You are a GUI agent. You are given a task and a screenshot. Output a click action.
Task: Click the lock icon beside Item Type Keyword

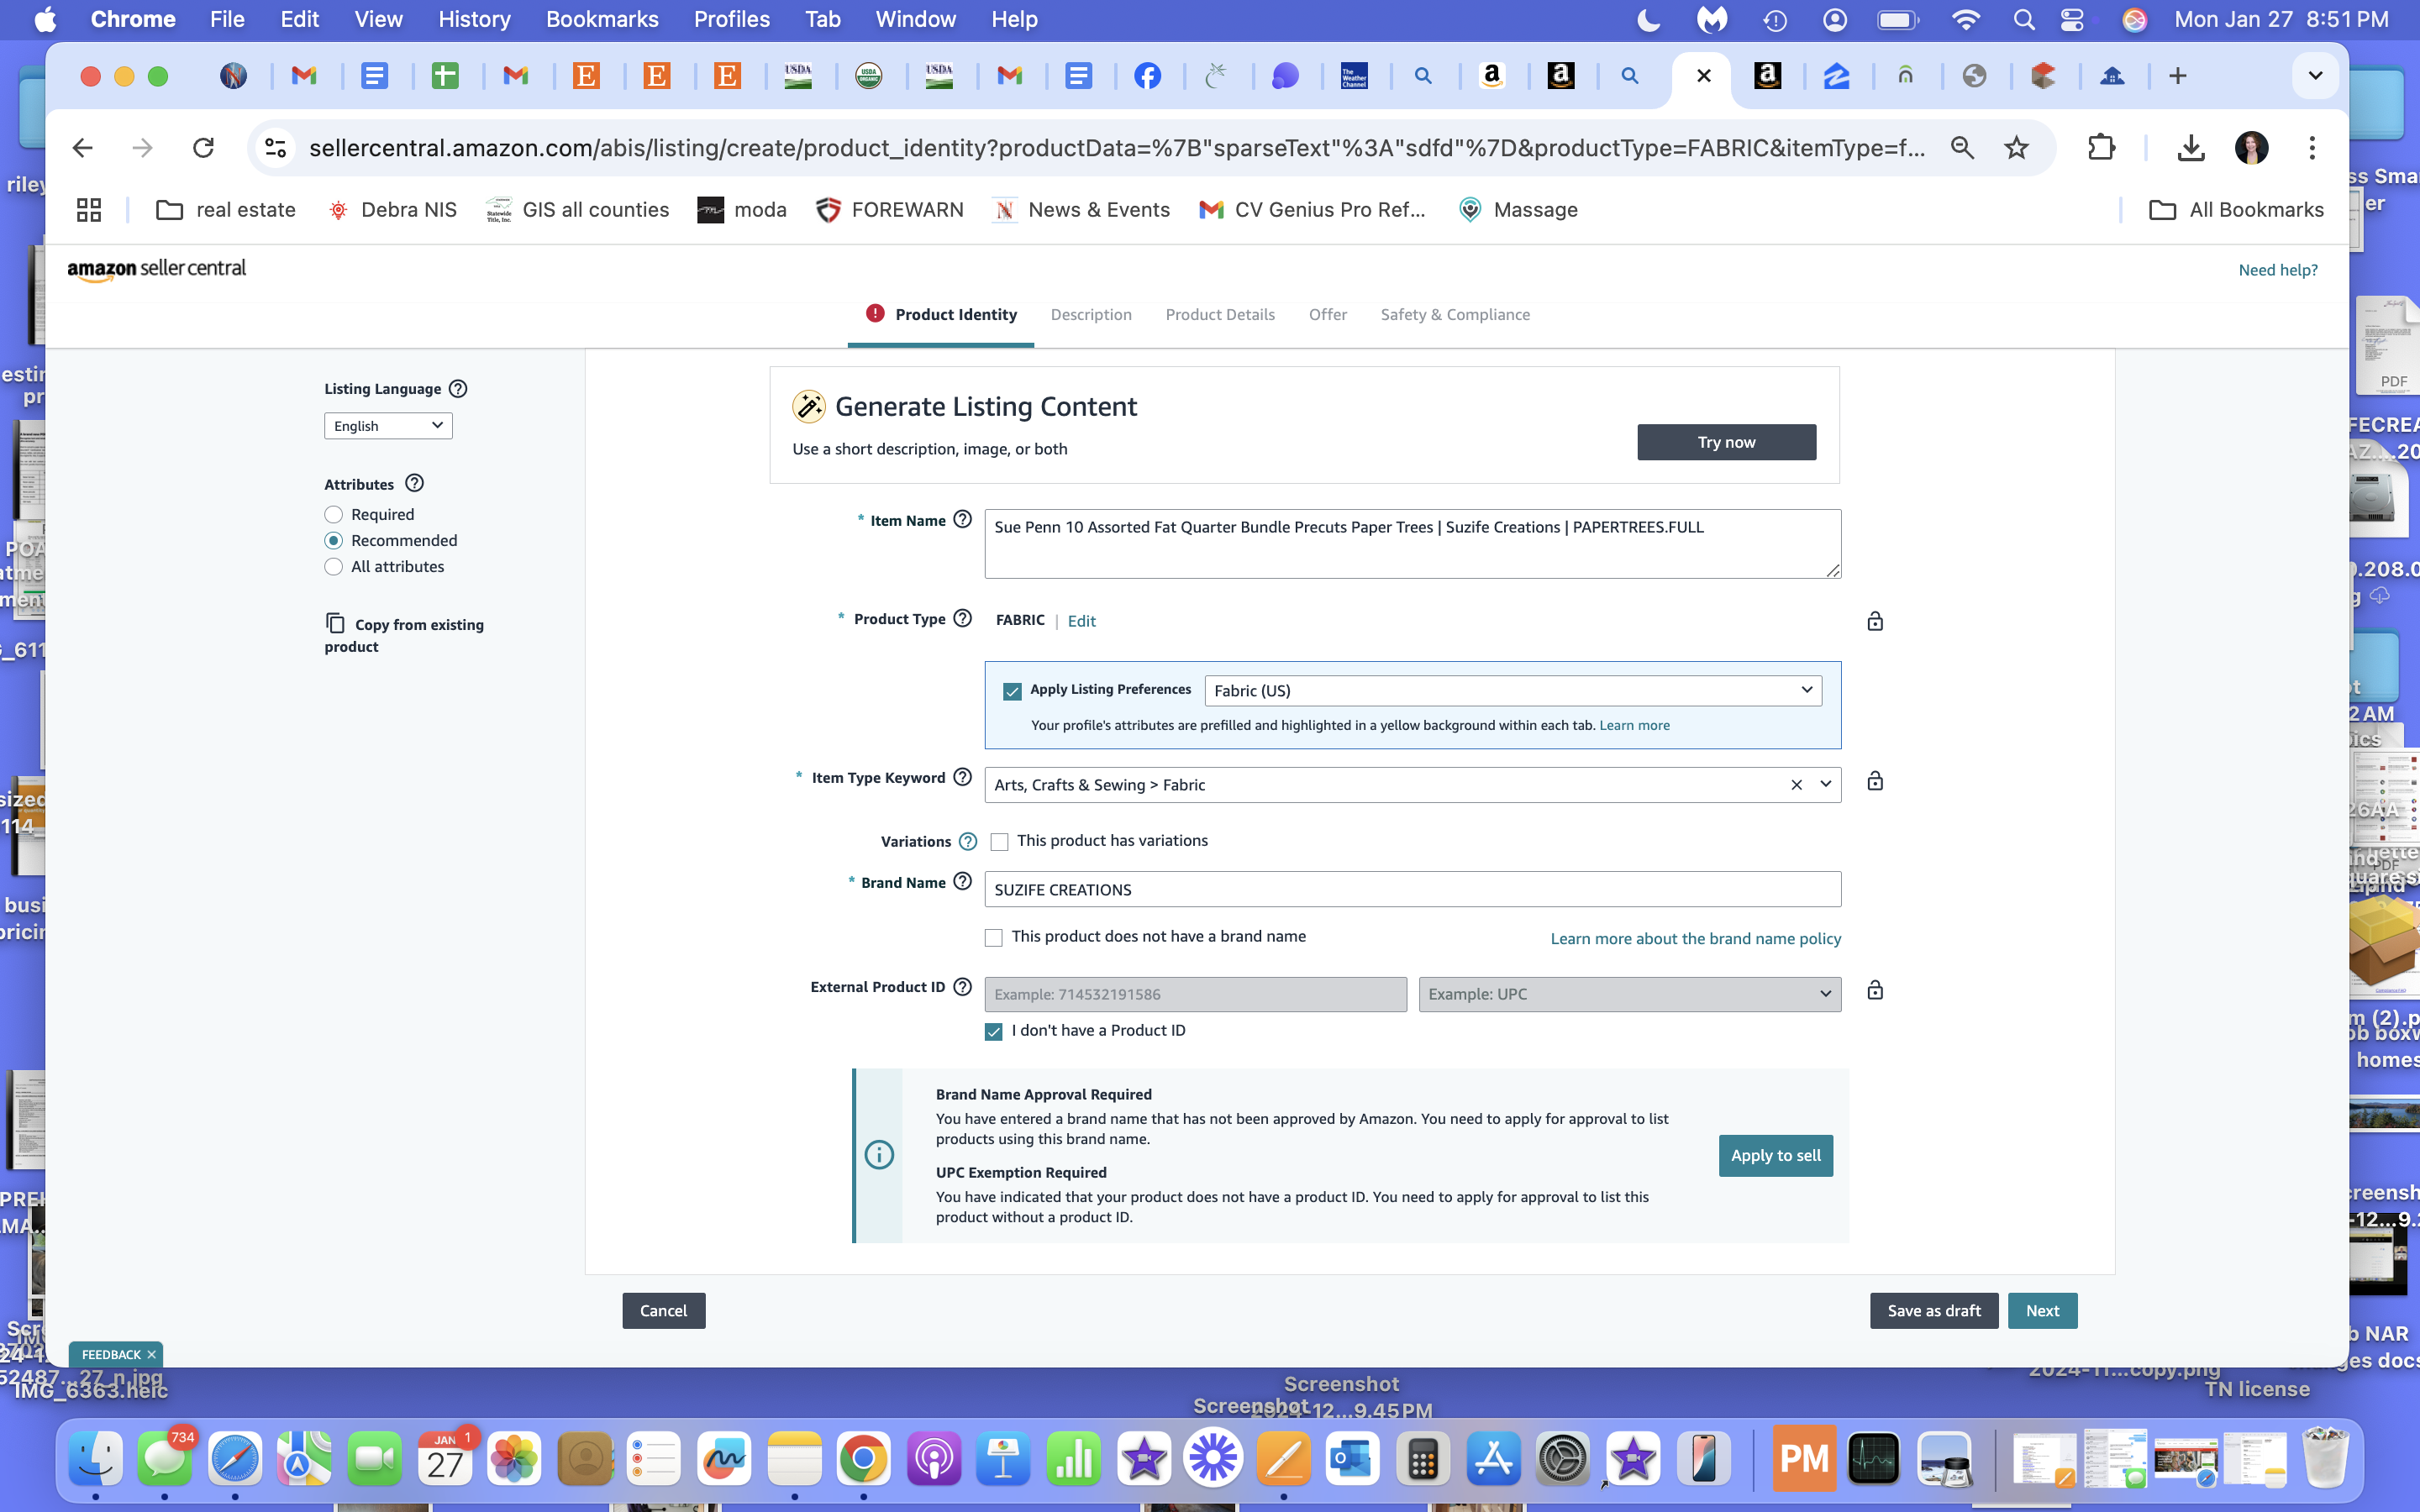point(1875,780)
